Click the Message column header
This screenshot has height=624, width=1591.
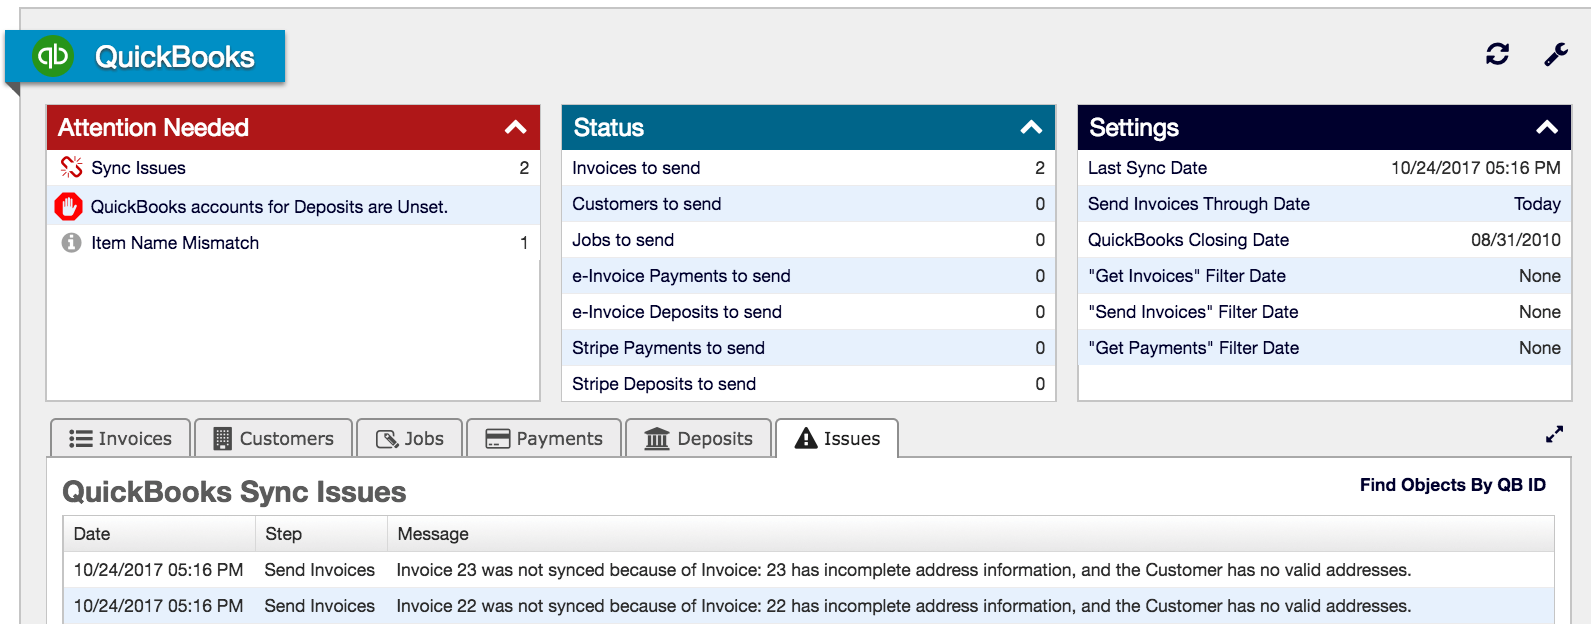tap(971, 534)
